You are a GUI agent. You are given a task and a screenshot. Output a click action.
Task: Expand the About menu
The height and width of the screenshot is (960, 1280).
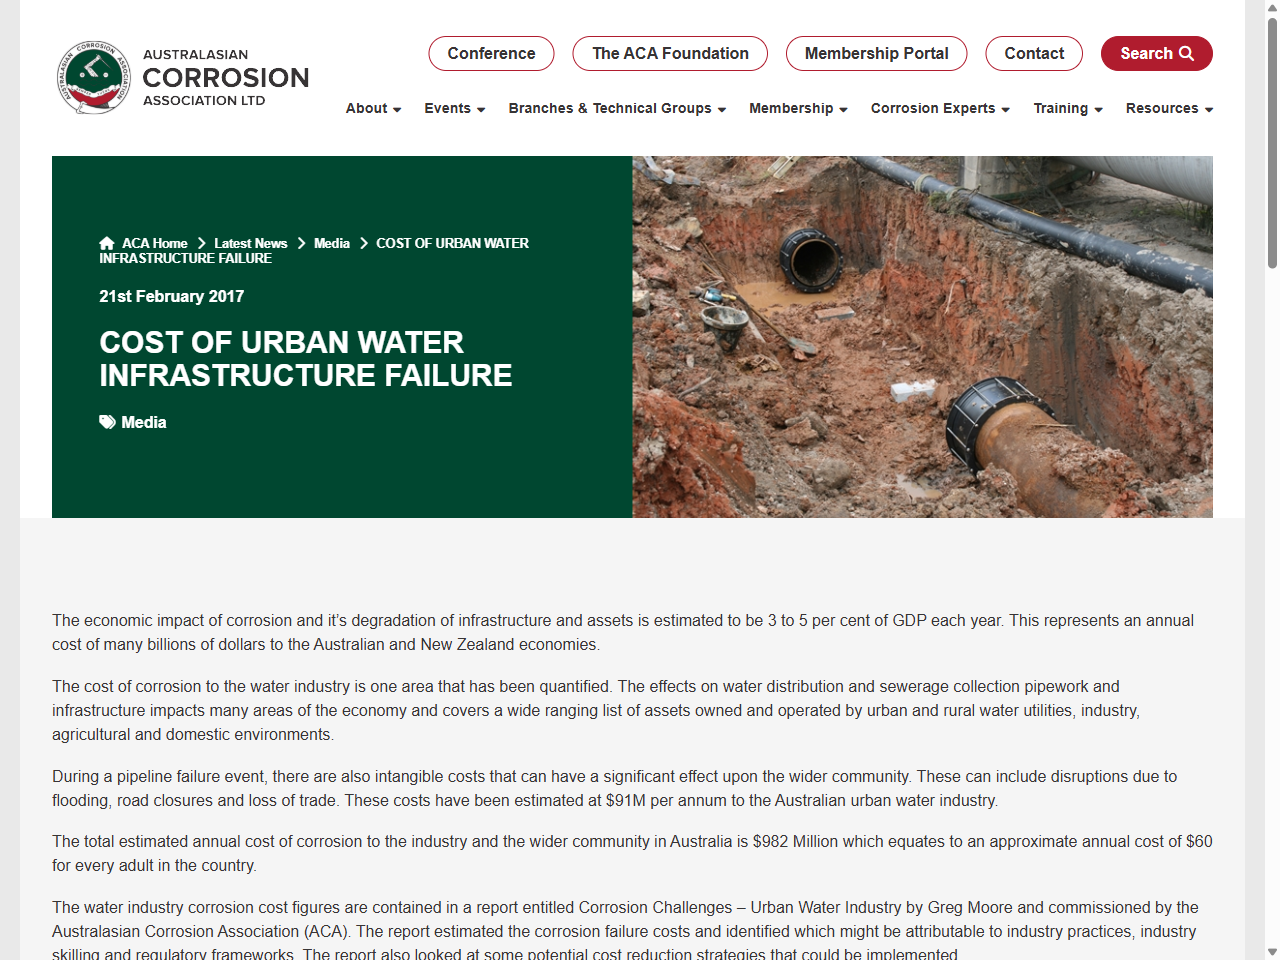point(373,108)
